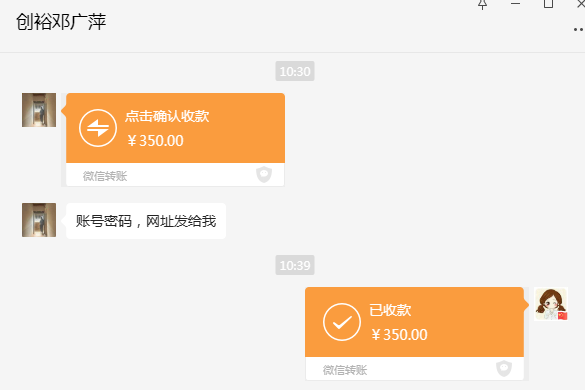
Task: Click the checkmark icon in received payment
Action: pos(342,322)
